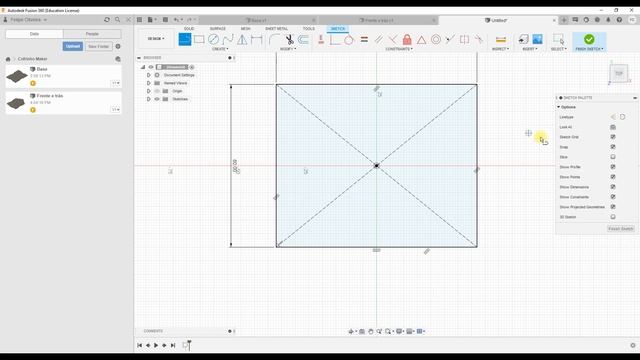Select the Pan hand tool

pos(371,331)
